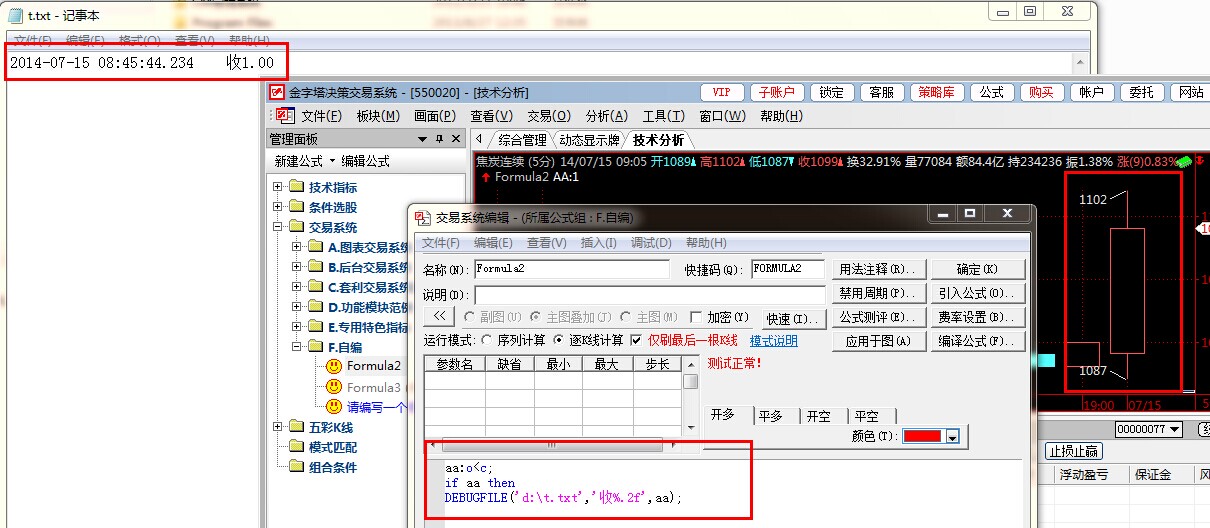Click the 快捷码 input field
Image resolution: width=1210 pixels, height=528 pixels.
pos(787,269)
